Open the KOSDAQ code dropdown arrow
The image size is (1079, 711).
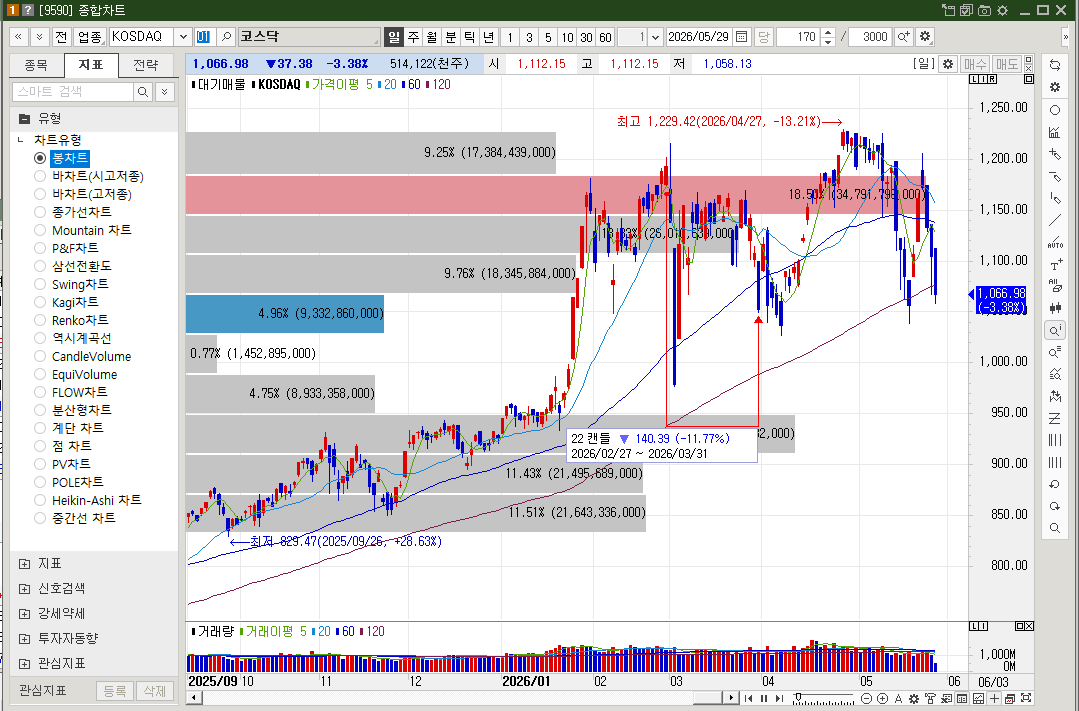coord(183,36)
